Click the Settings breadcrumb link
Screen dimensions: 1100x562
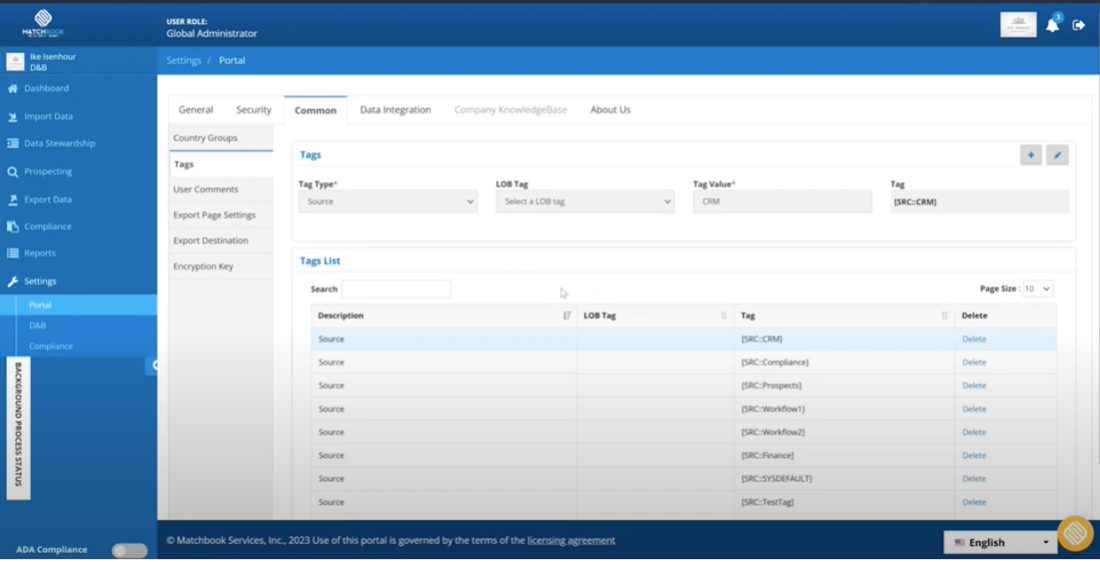point(184,60)
